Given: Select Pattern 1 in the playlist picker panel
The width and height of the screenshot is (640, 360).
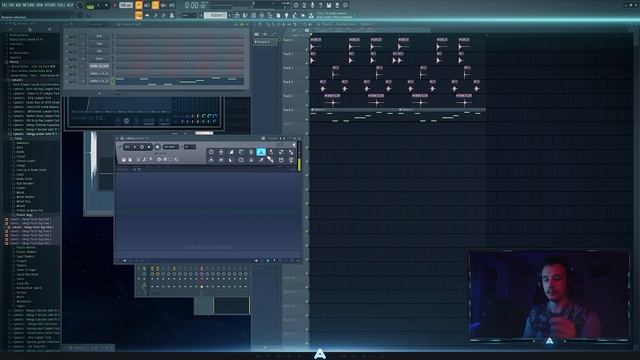Looking at the screenshot, I should coord(264,42).
